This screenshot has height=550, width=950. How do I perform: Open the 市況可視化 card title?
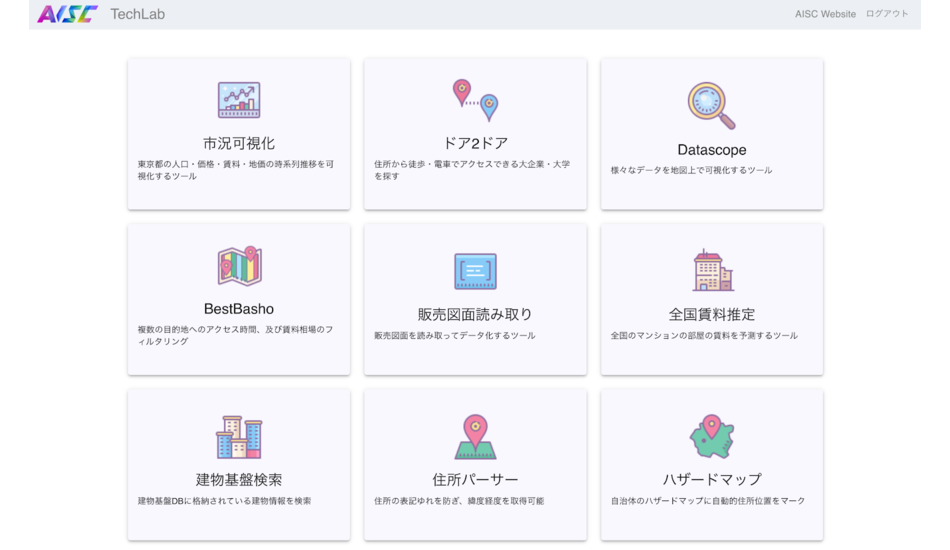pyautogui.click(x=239, y=143)
